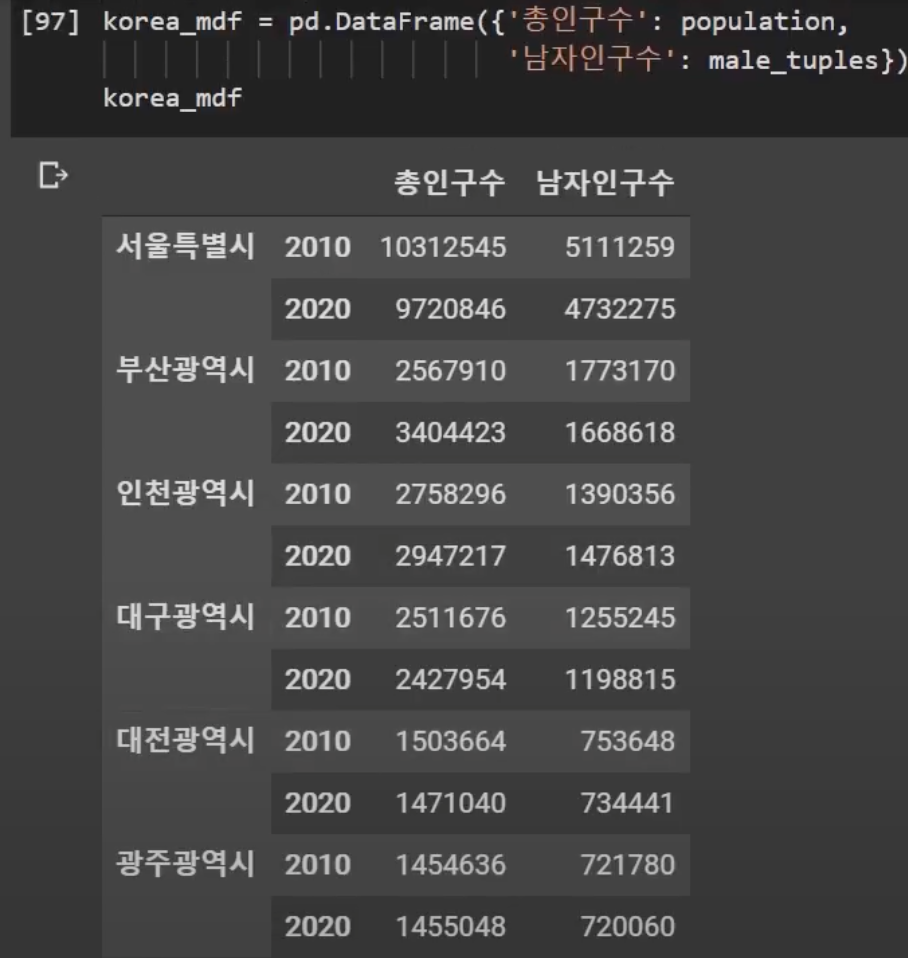Click the 총인구수 column header
Screen dimensions: 908x958
click(x=449, y=183)
